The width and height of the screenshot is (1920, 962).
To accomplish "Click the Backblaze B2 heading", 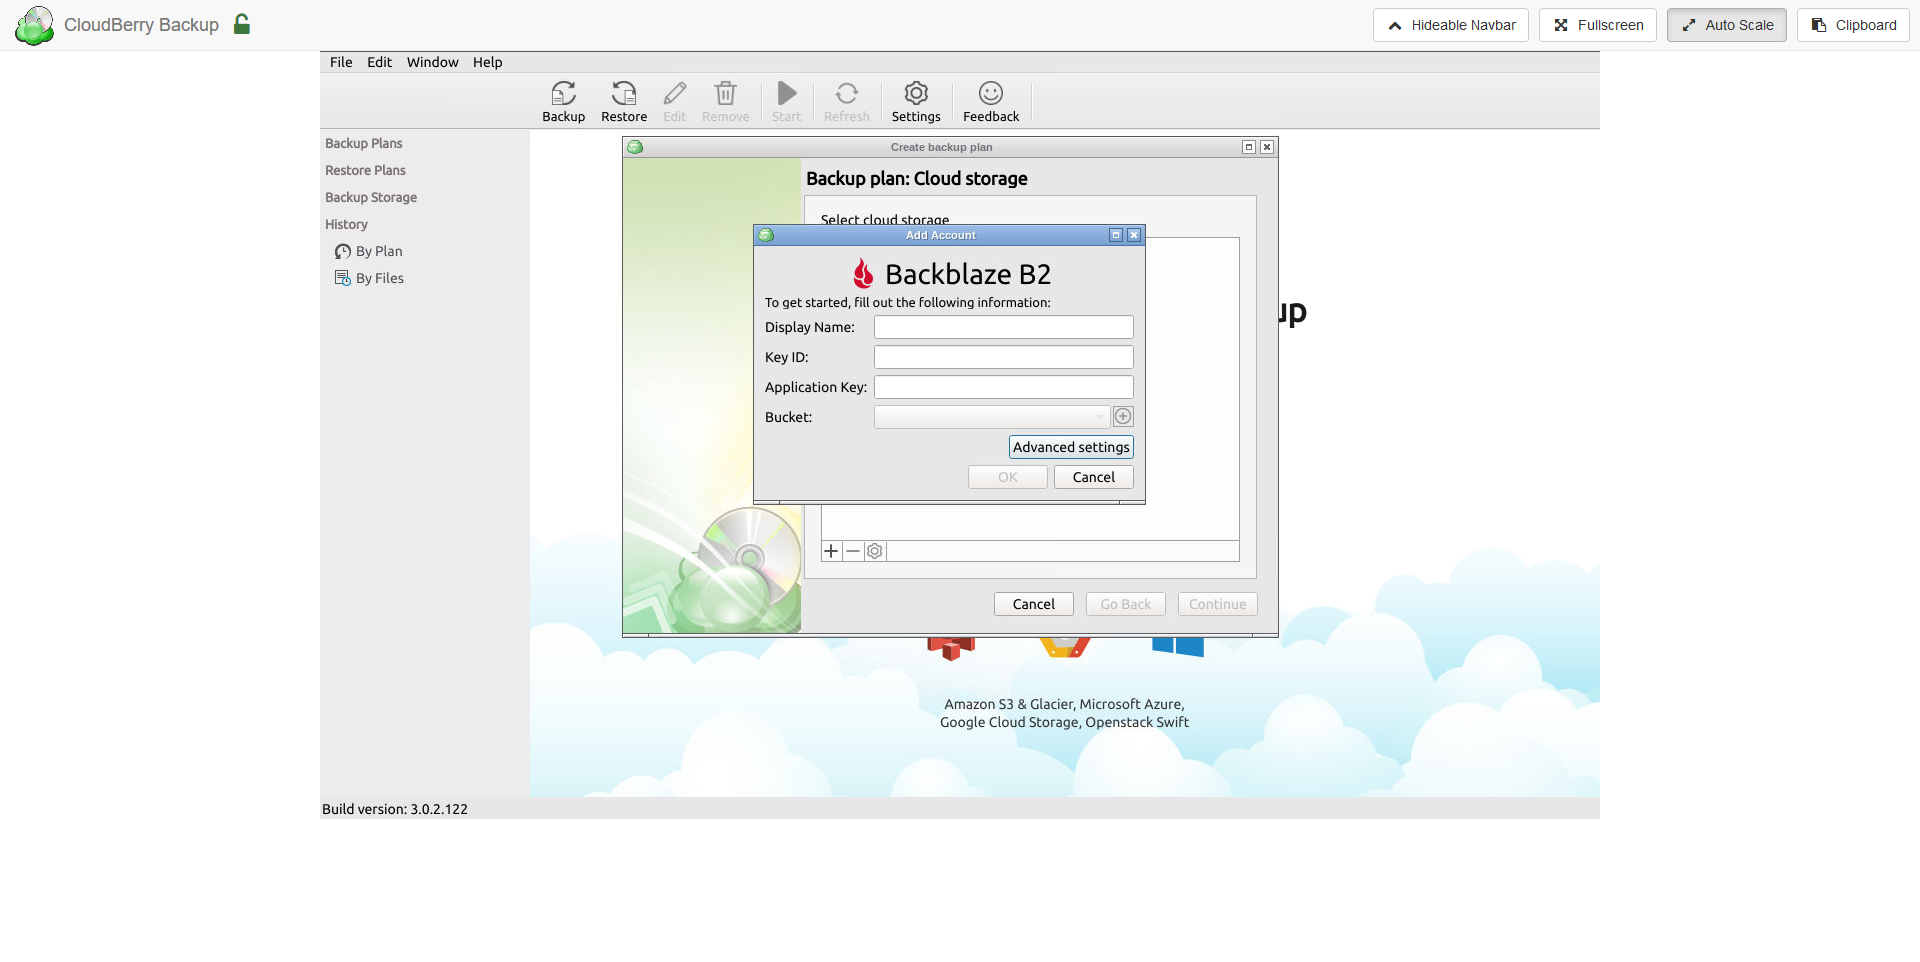I will point(968,274).
